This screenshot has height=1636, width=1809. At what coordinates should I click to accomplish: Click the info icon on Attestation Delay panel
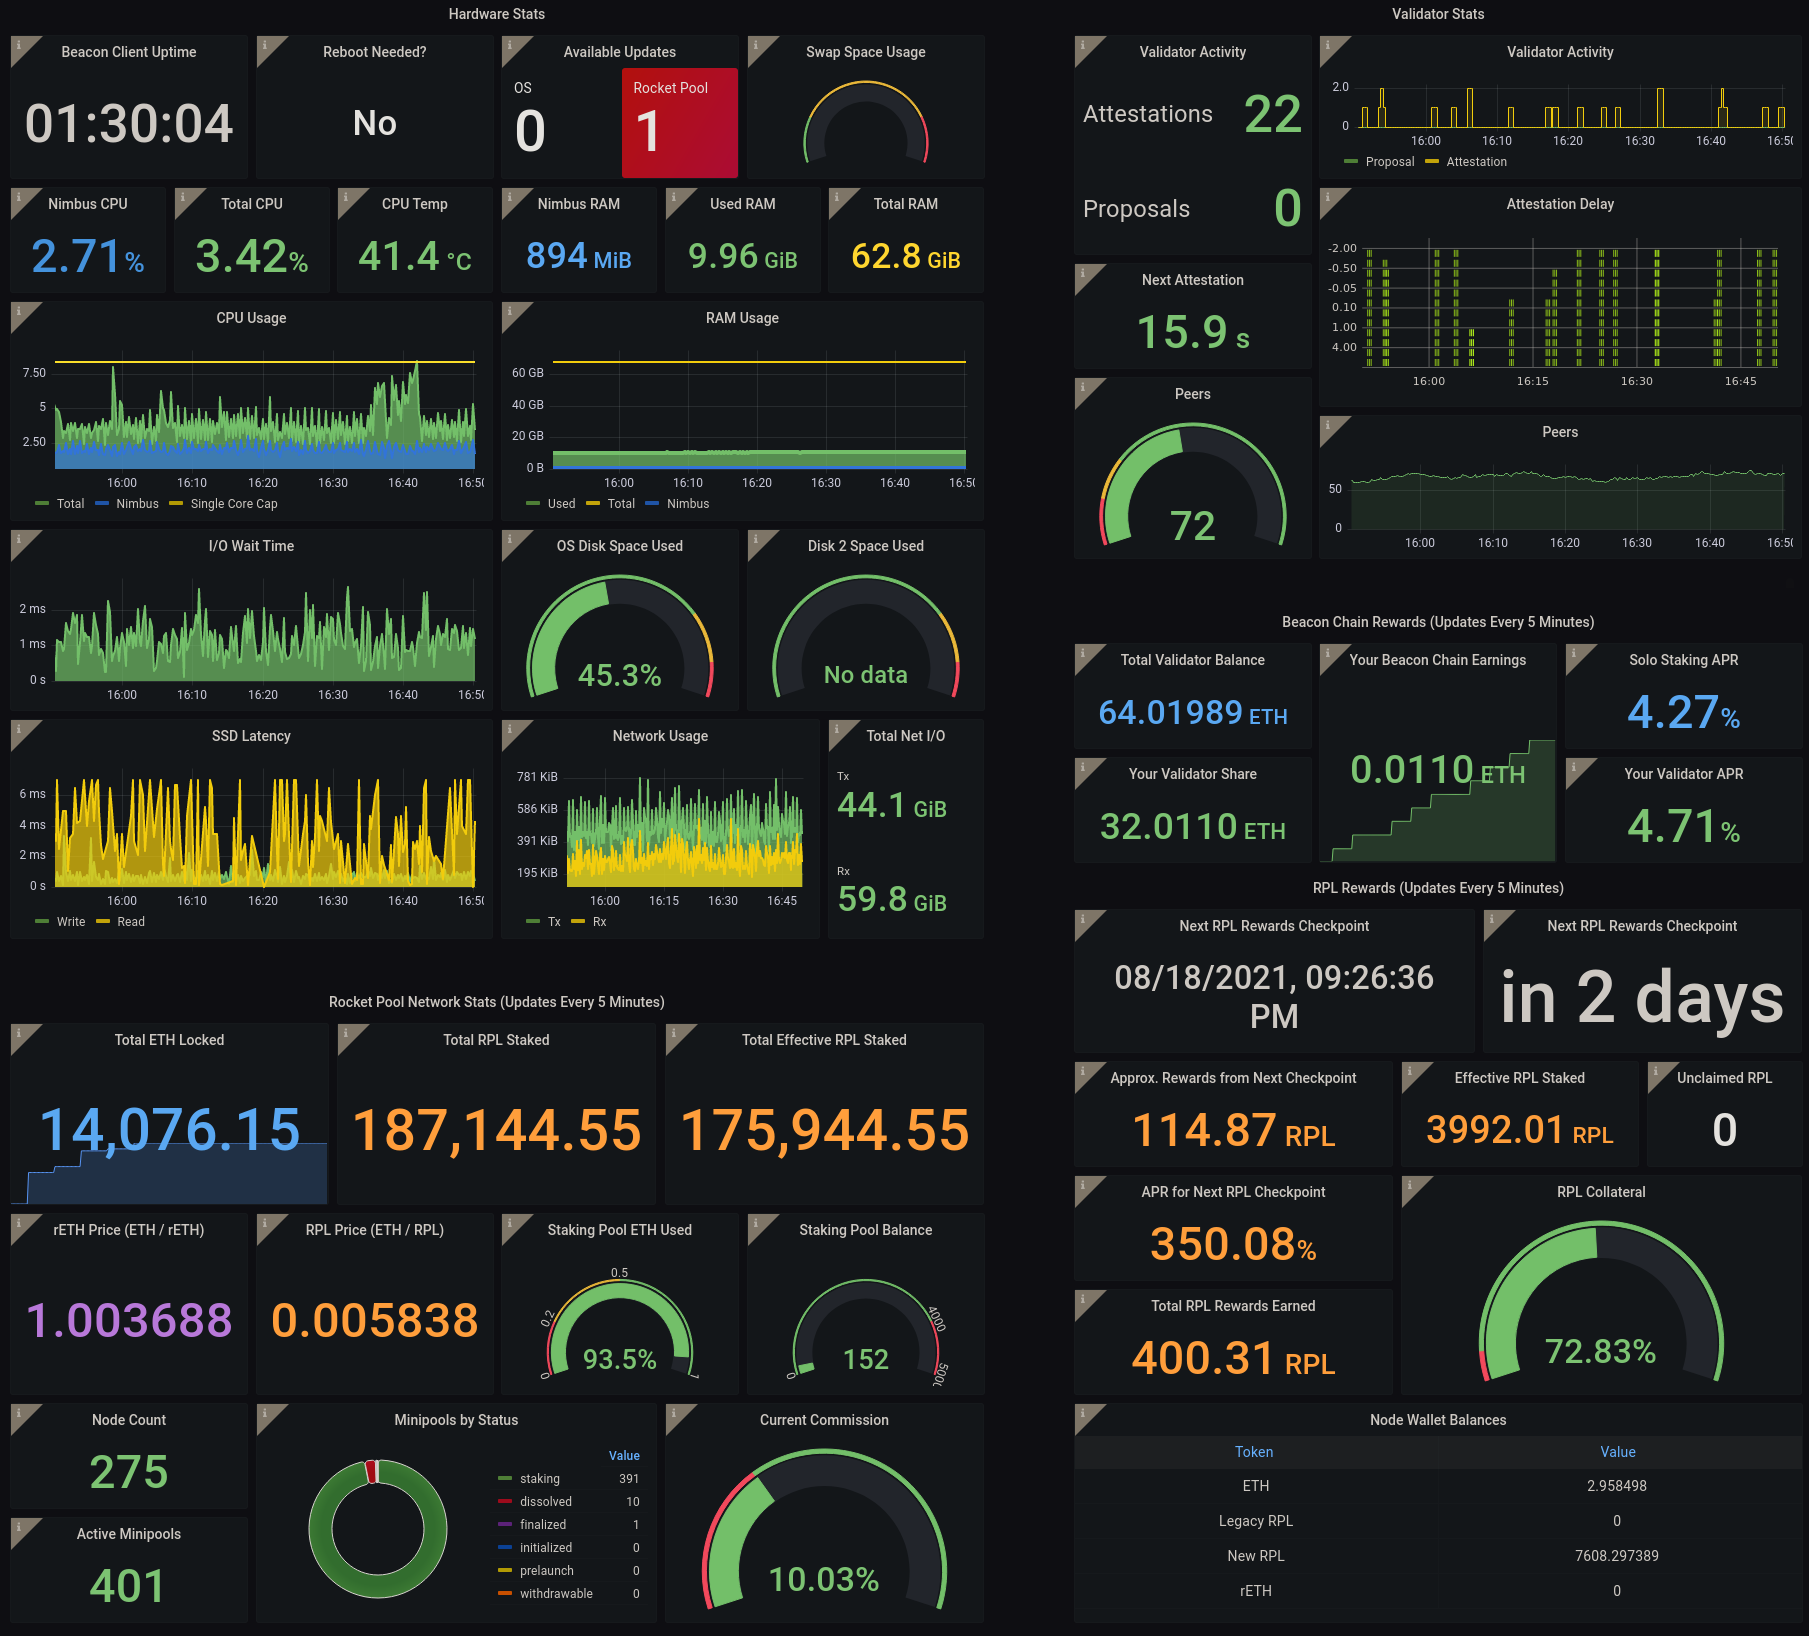click(1328, 197)
